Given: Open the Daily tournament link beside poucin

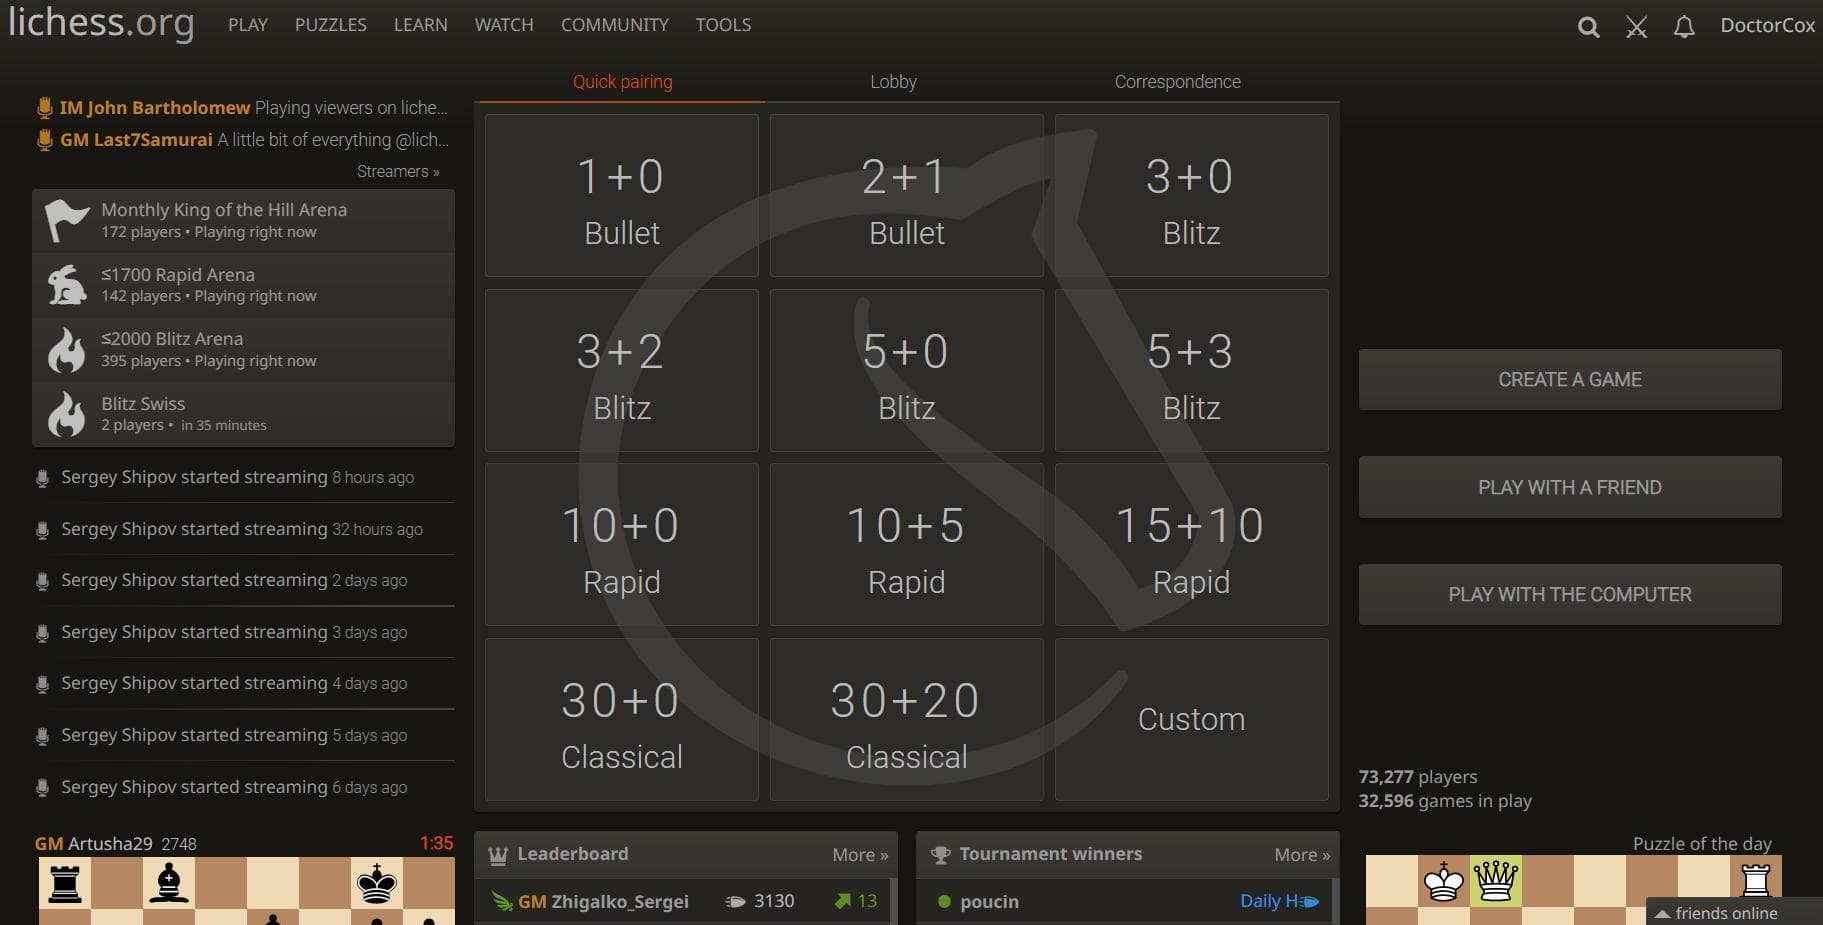Looking at the screenshot, I should point(1279,902).
